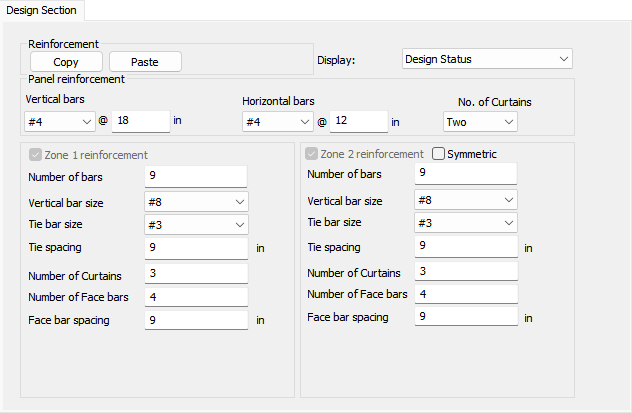Expand the panel Vertical bars size dropdown
This screenshot has height=413, width=632.
[59, 121]
